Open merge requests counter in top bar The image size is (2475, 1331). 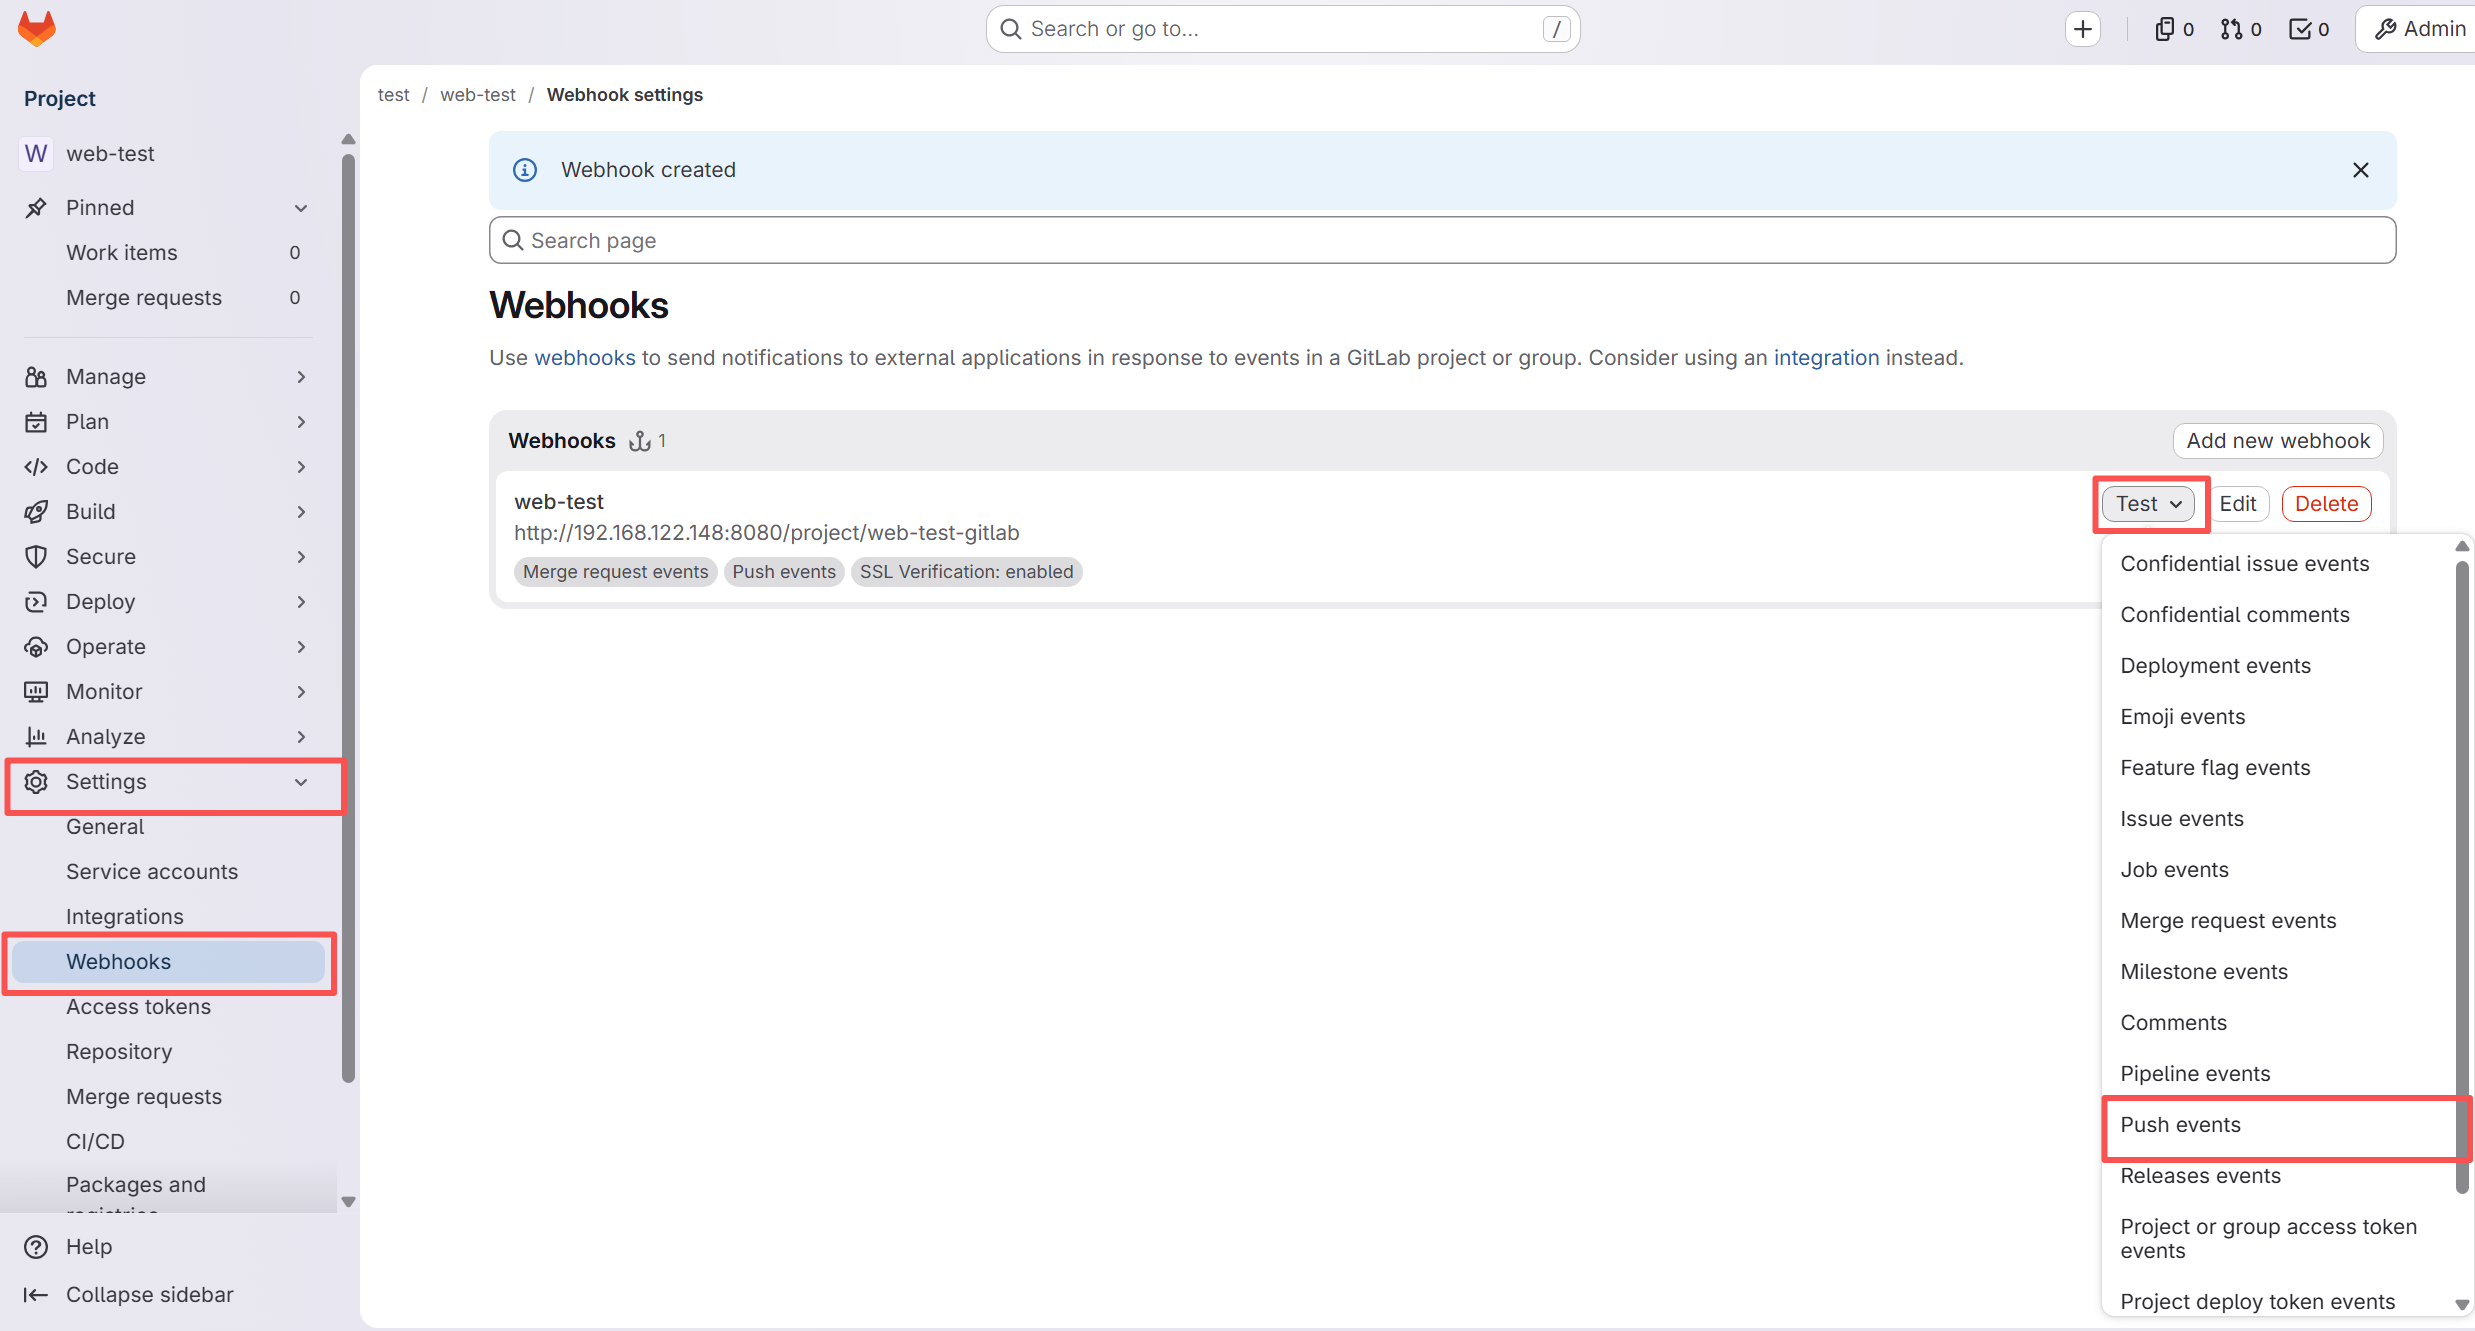(x=2241, y=30)
